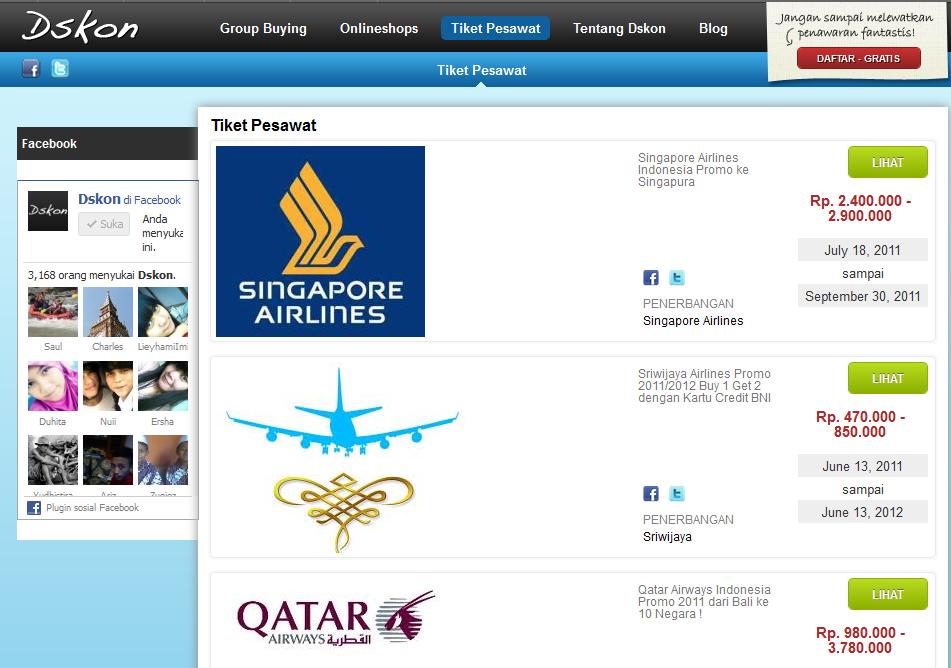Share Sriwijaya promo via Facebook icon
The image size is (951, 668).
tap(651, 494)
